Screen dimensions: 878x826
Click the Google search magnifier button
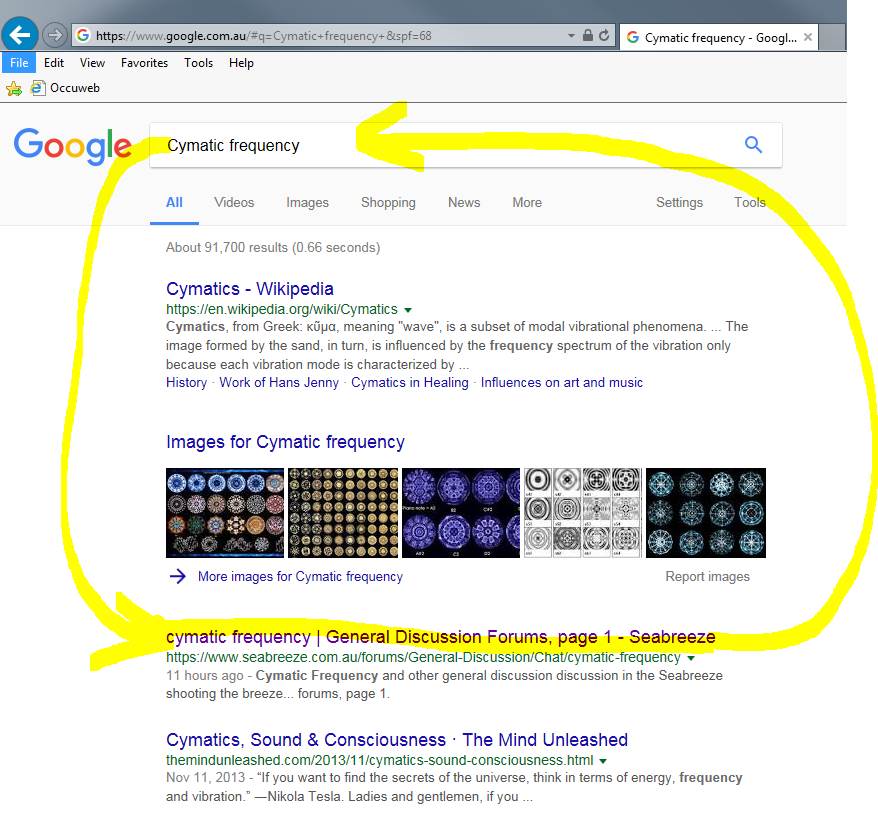click(x=753, y=145)
